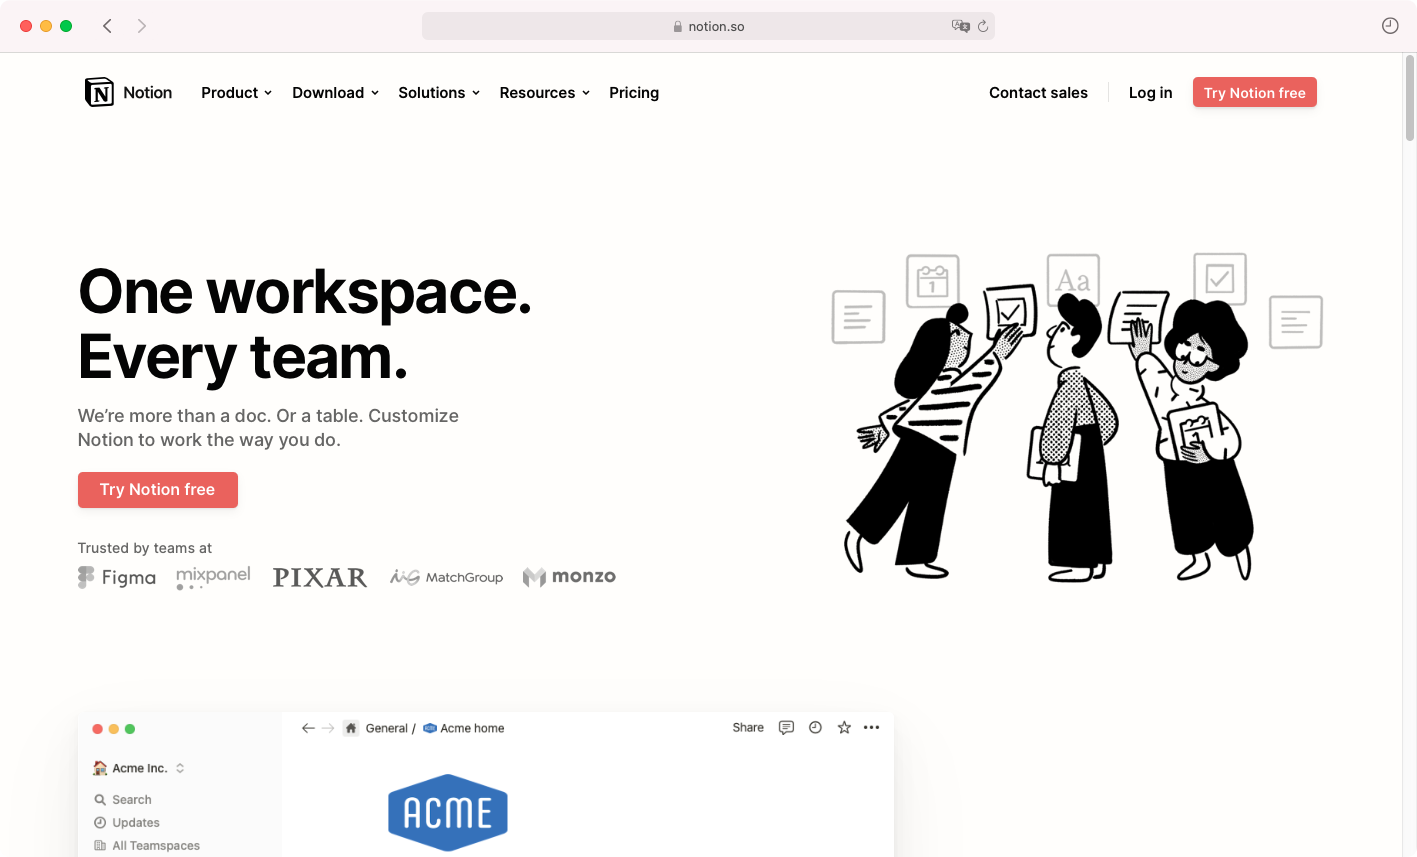Click the Notion logo icon
The height and width of the screenshot is (857, 1417).
(99, 92)
